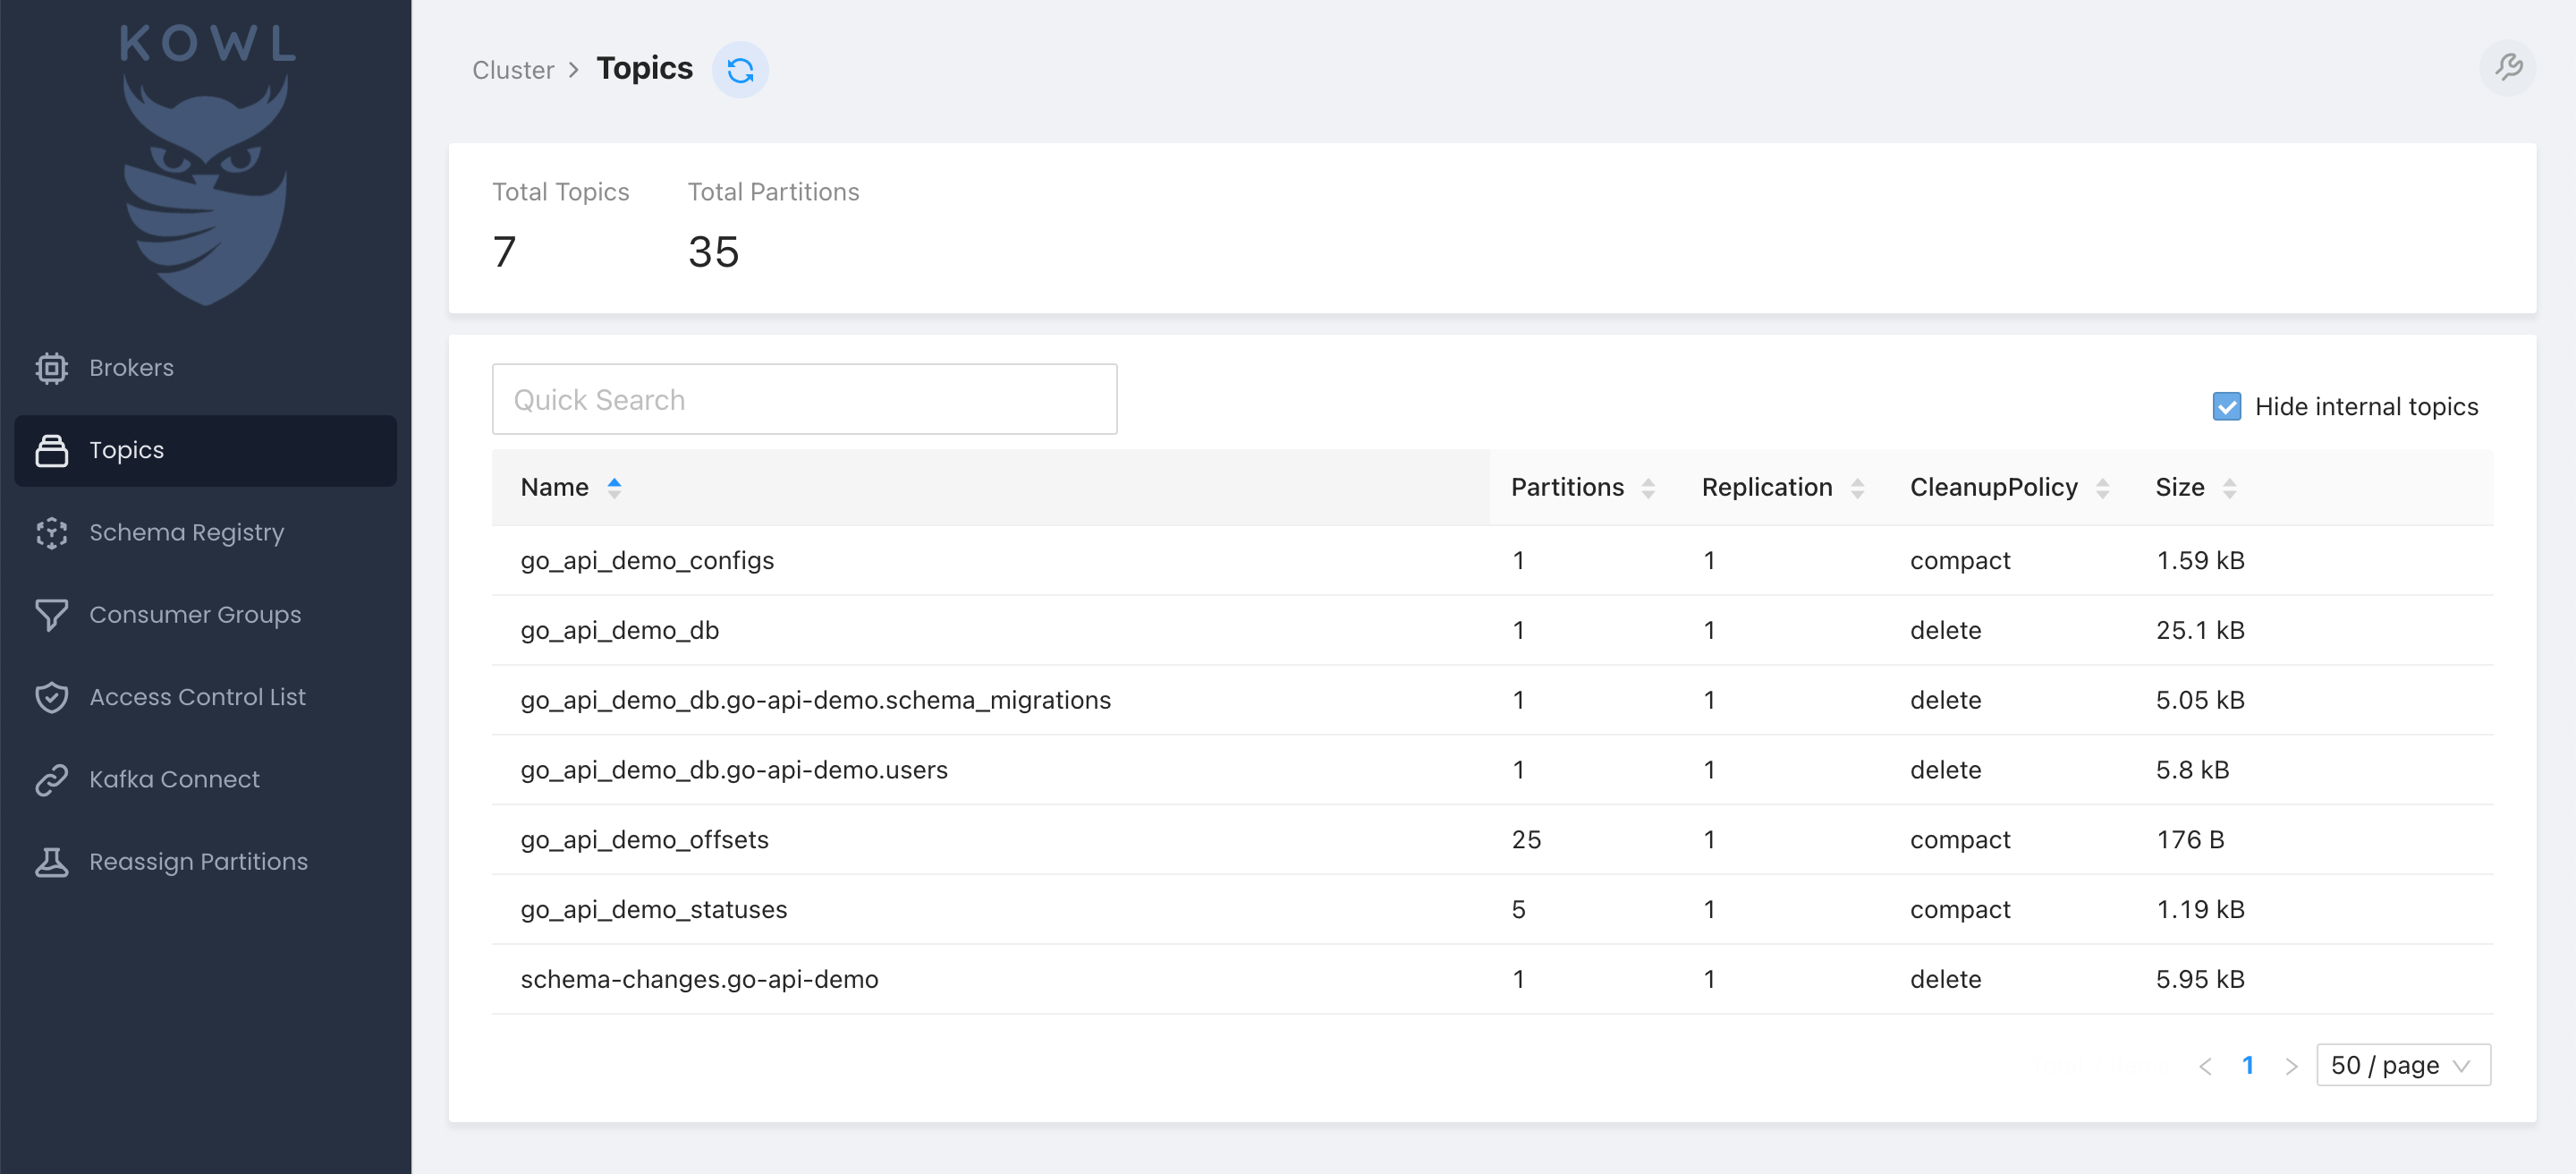The image size is (2576, 1174).
Task: Uncheck Hide internal topics checkbox
Action: [x=2226, y=407]
